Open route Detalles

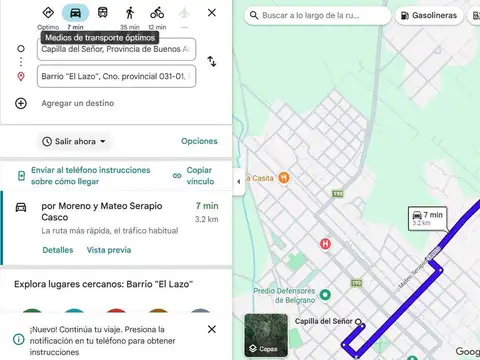(x=58, y=250)
